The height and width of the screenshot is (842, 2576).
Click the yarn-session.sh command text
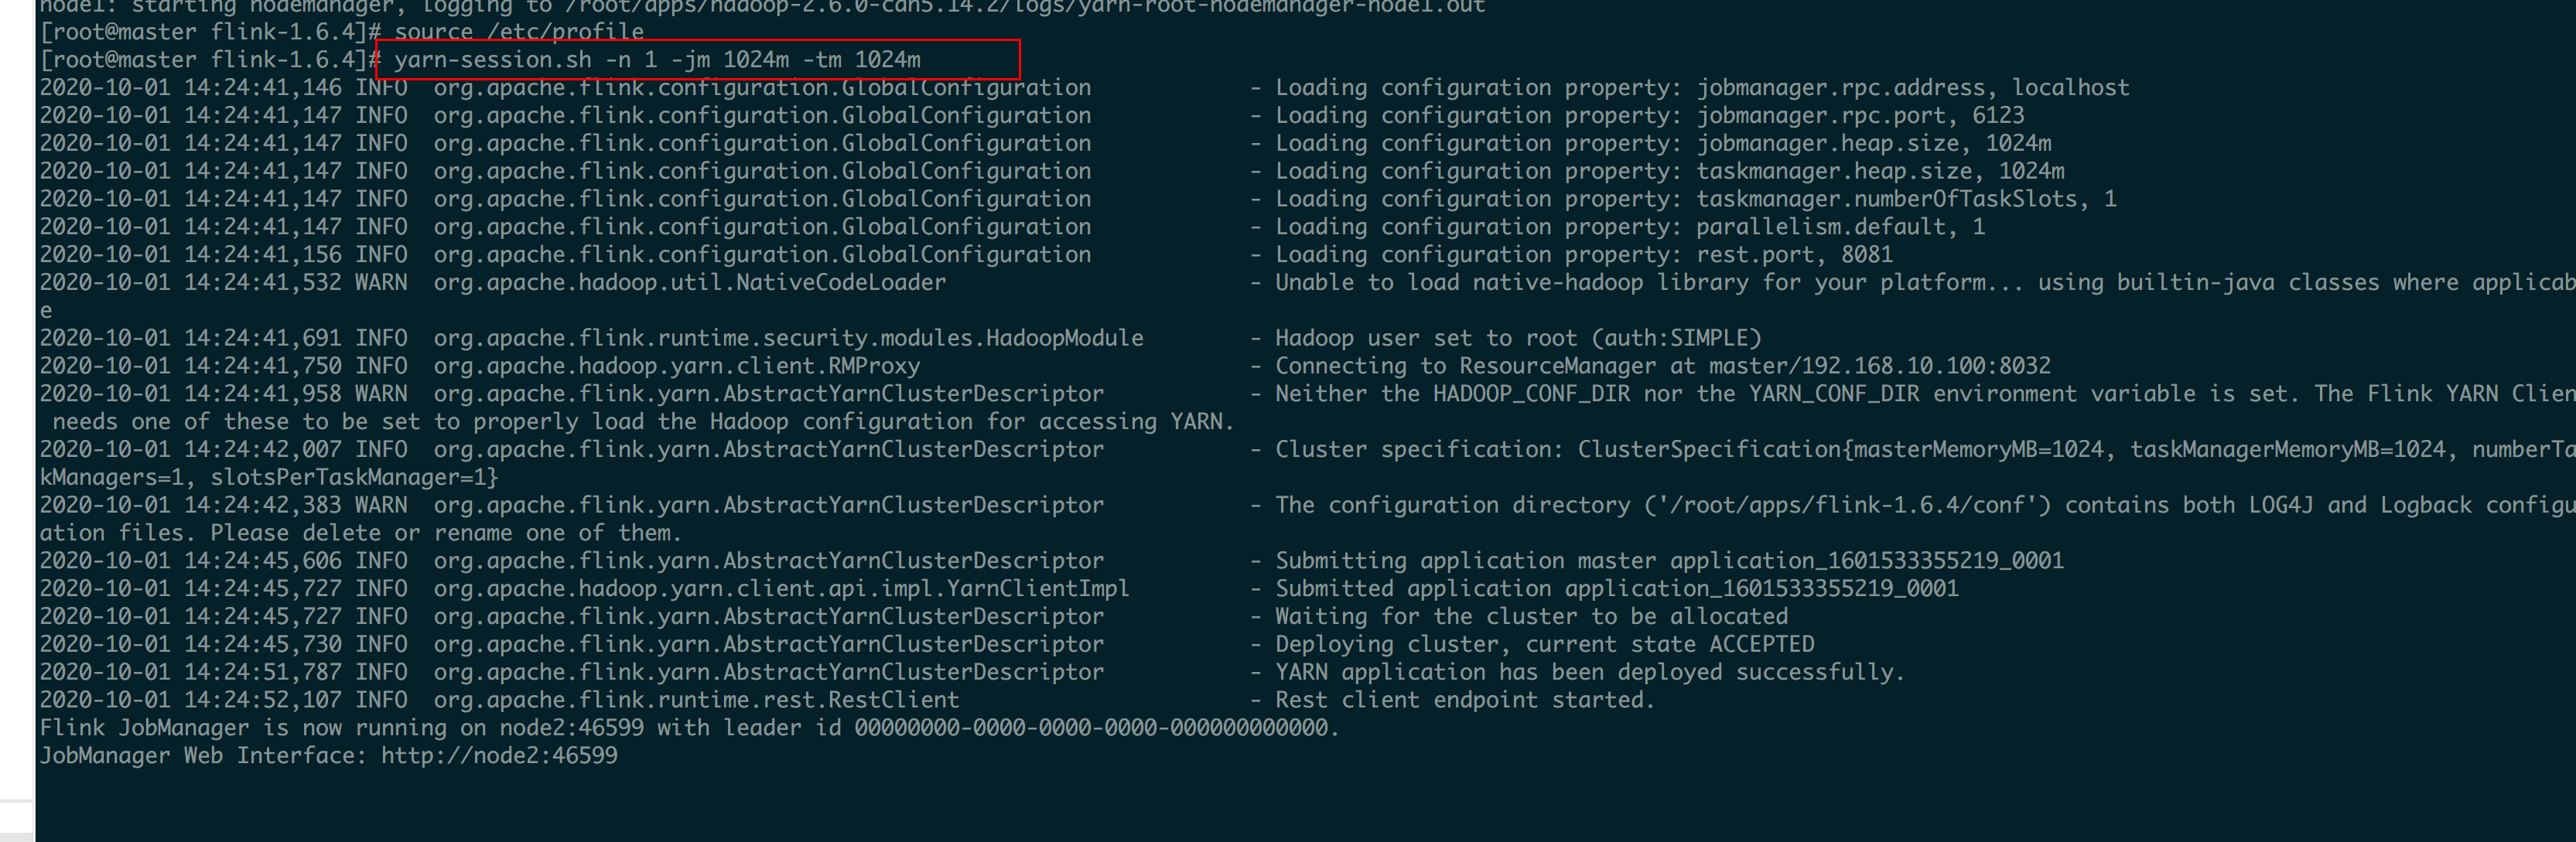coord(657,60)
